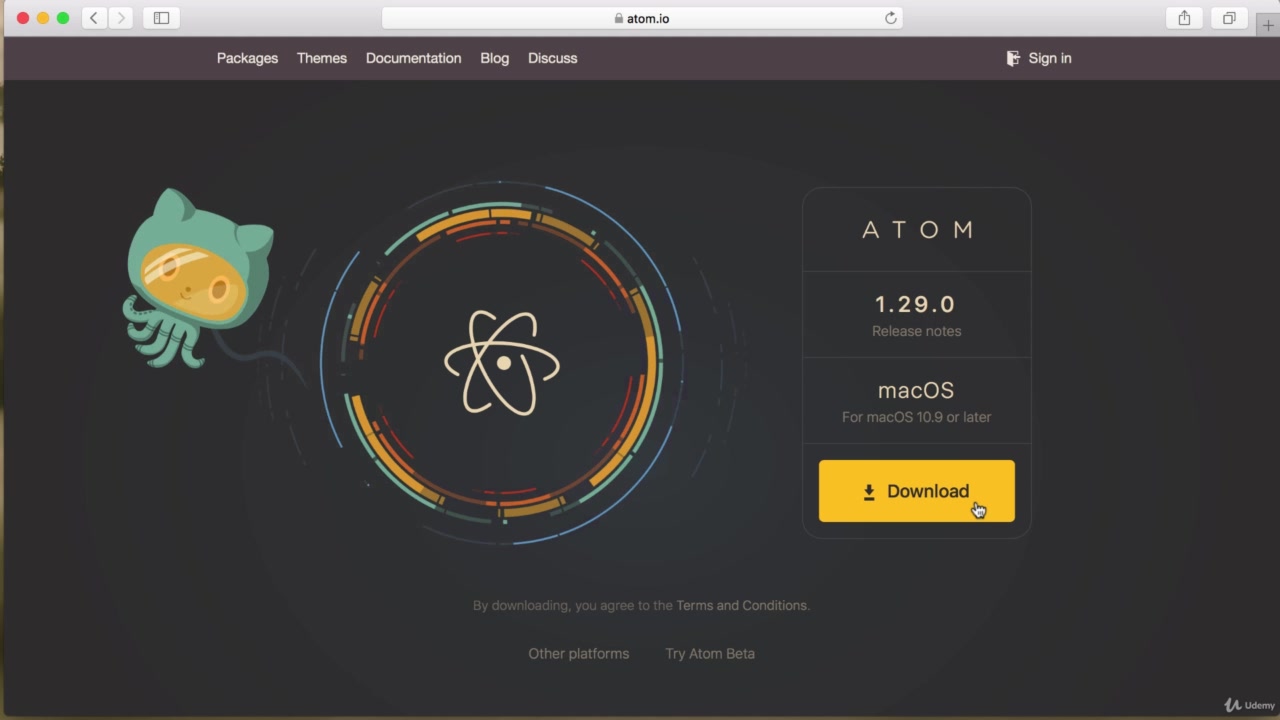This screenshot has width=1280, height=720.
Task: Click the Atom logo in the center
Action: coord(502,362)
